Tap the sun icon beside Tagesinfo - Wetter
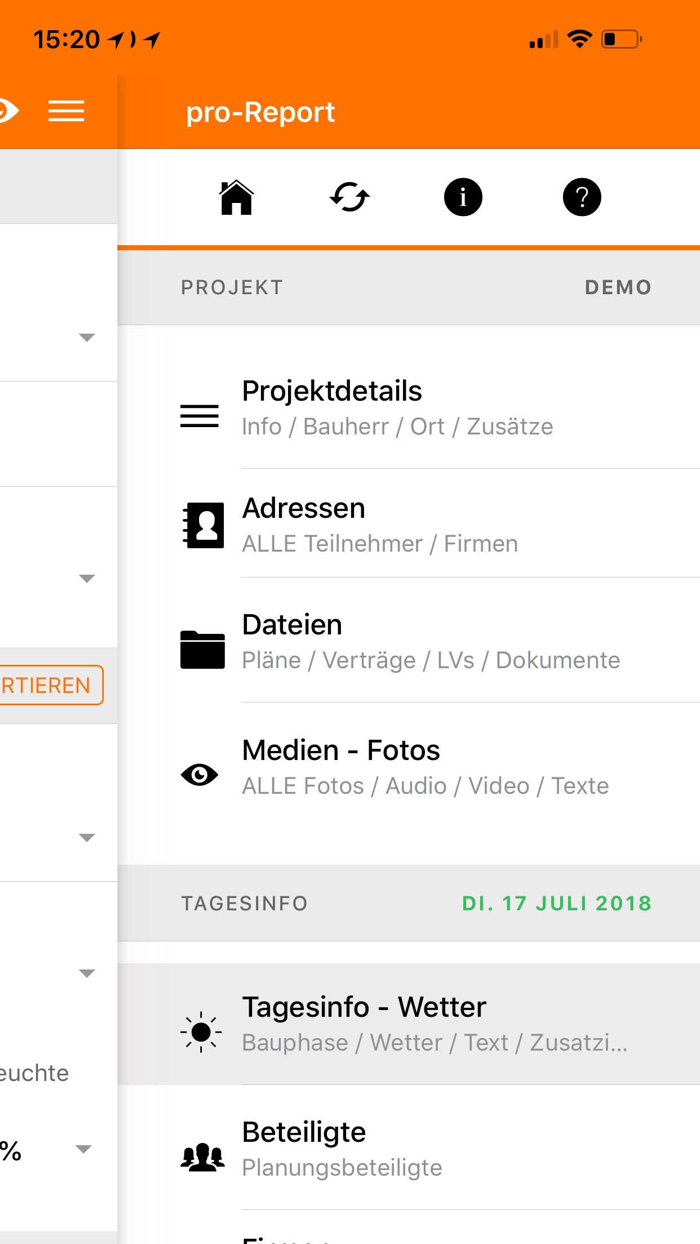The width and height of the screenshot is (700, 1244). point(200,1031)
